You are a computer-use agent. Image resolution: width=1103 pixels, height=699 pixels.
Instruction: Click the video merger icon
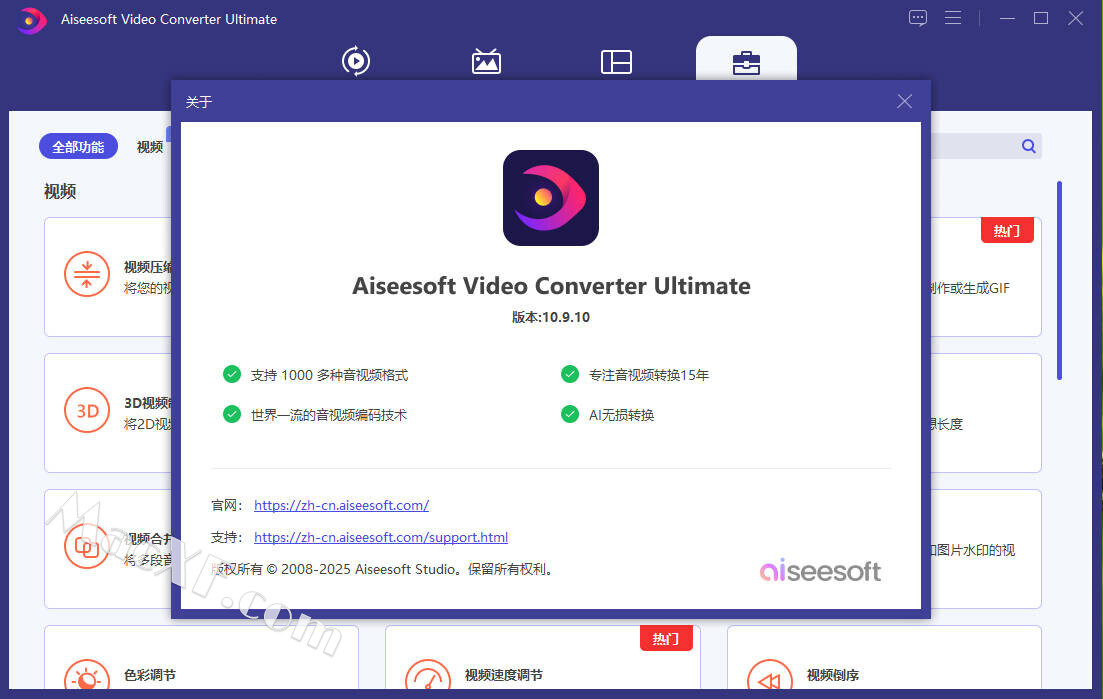click(x=87, y=546)
